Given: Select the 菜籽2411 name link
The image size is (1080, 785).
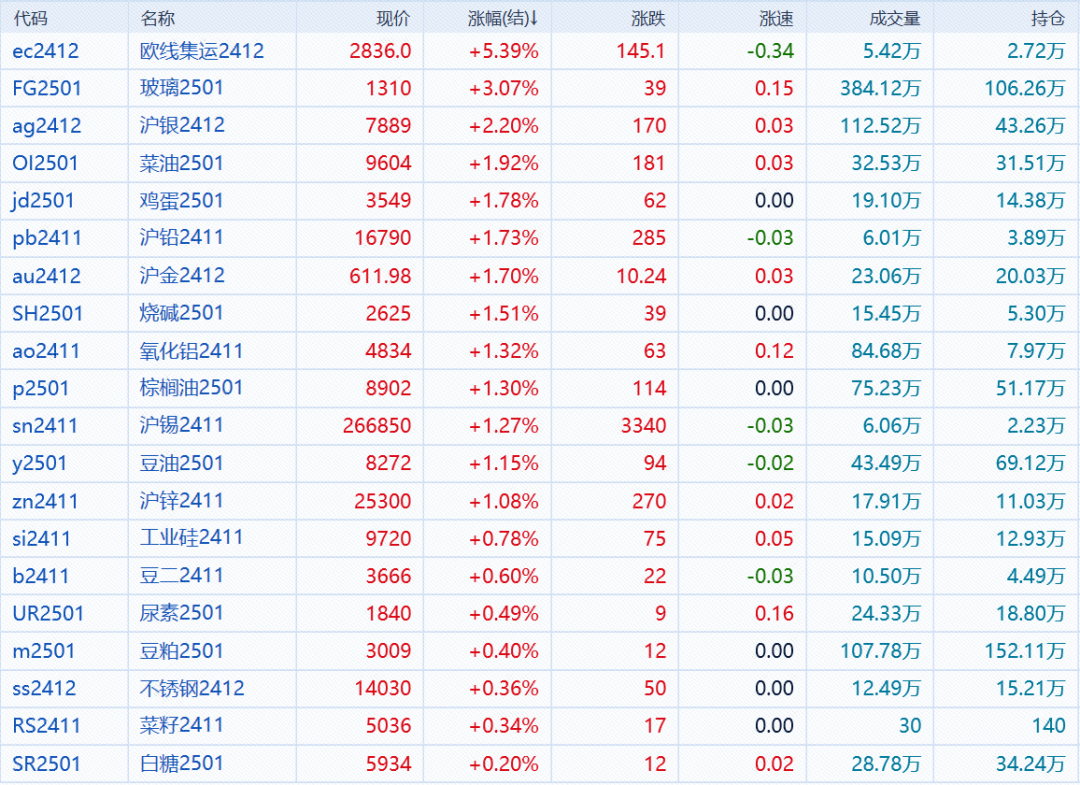Looking at the screenshot, I should tap(182, 725).
